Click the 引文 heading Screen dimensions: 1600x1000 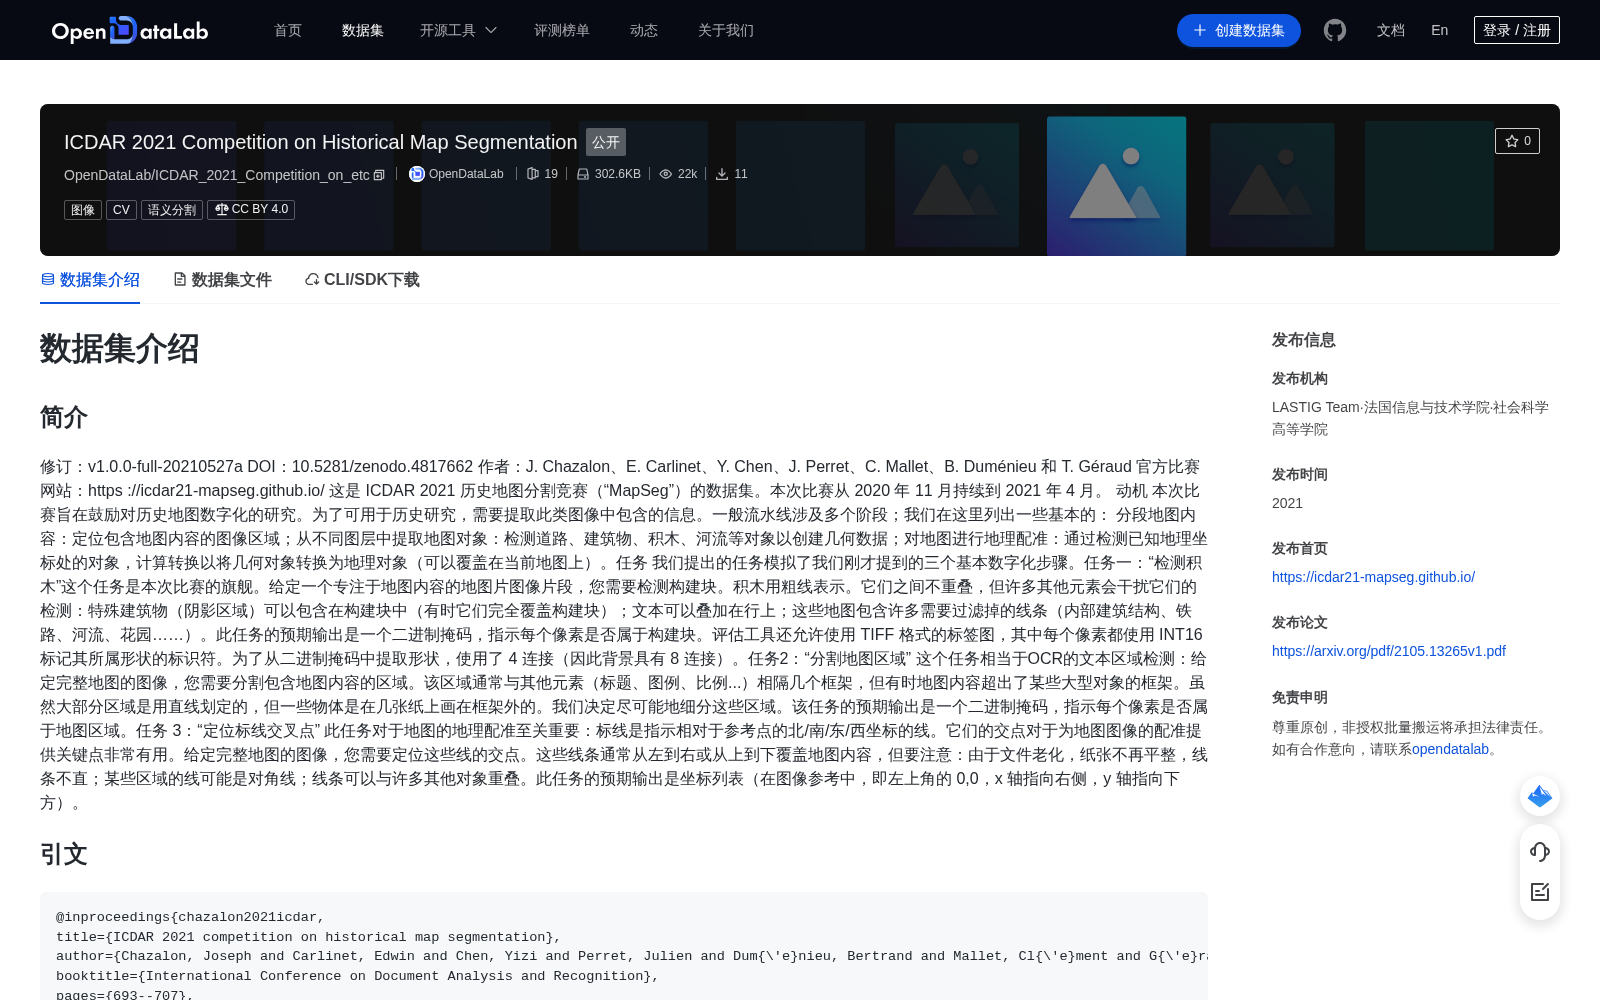tap(64, 854)
